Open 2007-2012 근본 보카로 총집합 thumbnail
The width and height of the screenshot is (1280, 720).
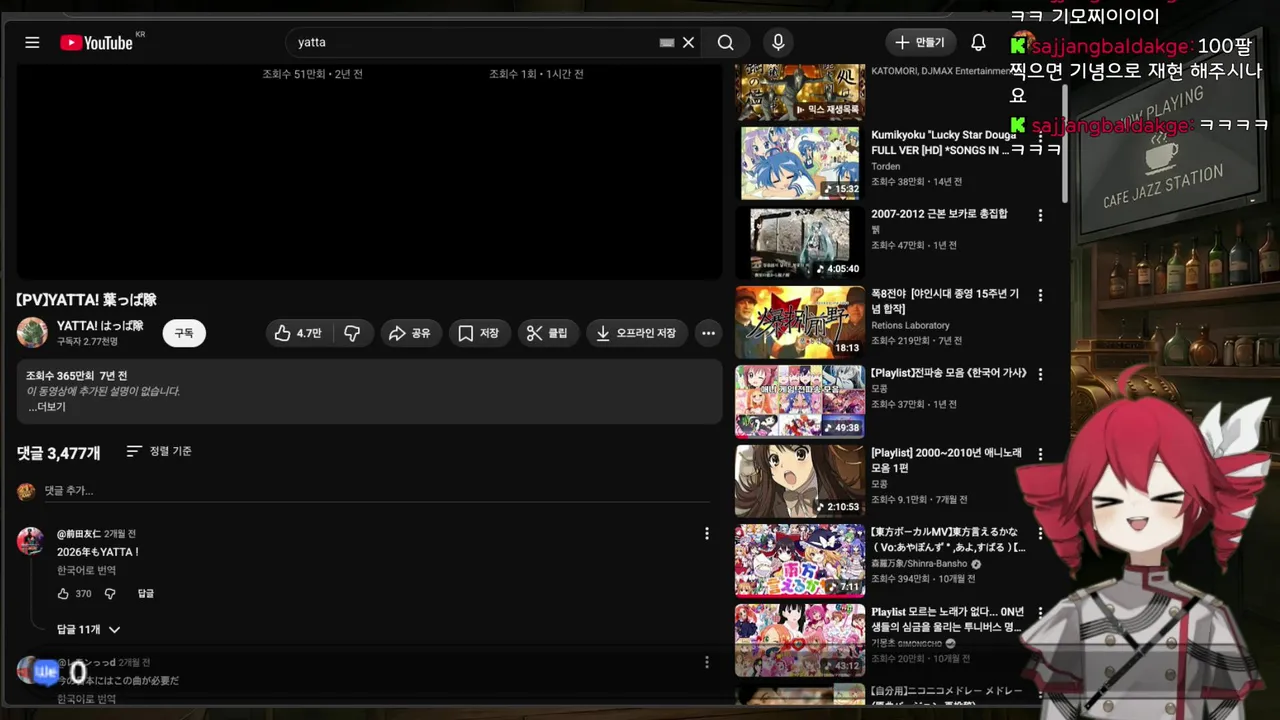(x=800, y=242)
